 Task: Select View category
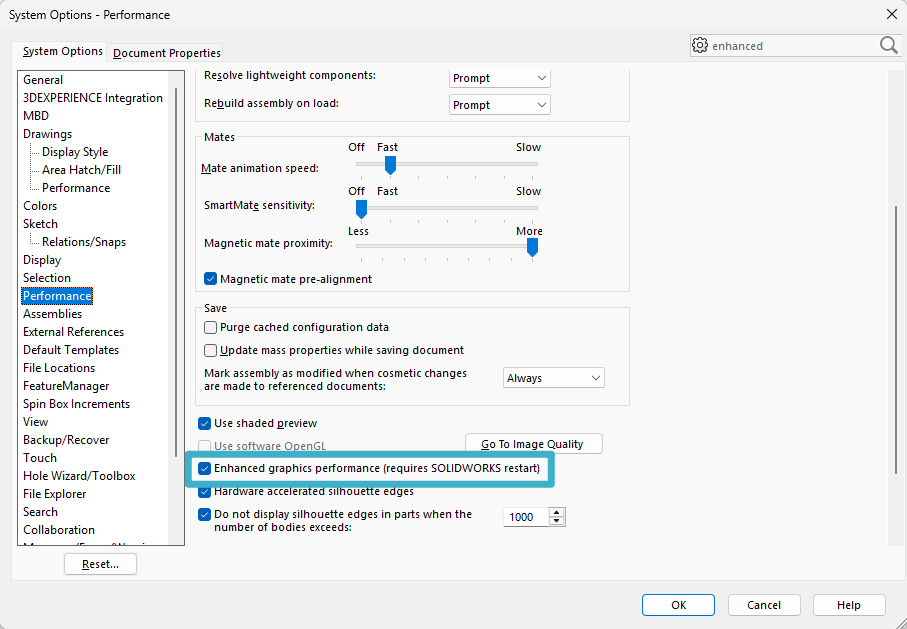(x=35, y=422)
